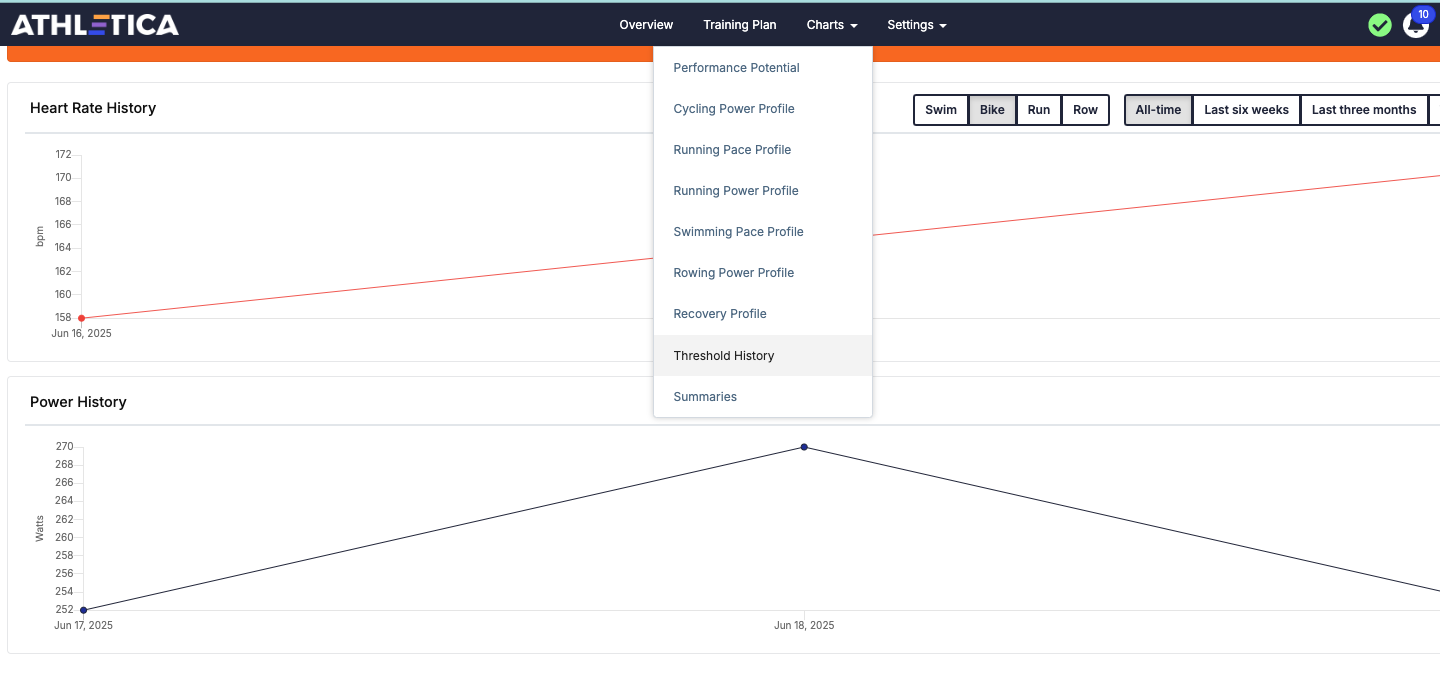
Task: Click the Heart Rate History title
Action: (93, 108)
